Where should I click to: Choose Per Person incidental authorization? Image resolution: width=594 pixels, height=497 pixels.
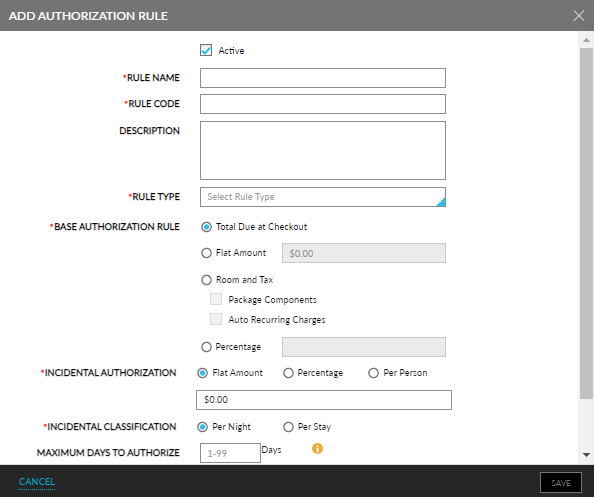[x=373, y=373]
